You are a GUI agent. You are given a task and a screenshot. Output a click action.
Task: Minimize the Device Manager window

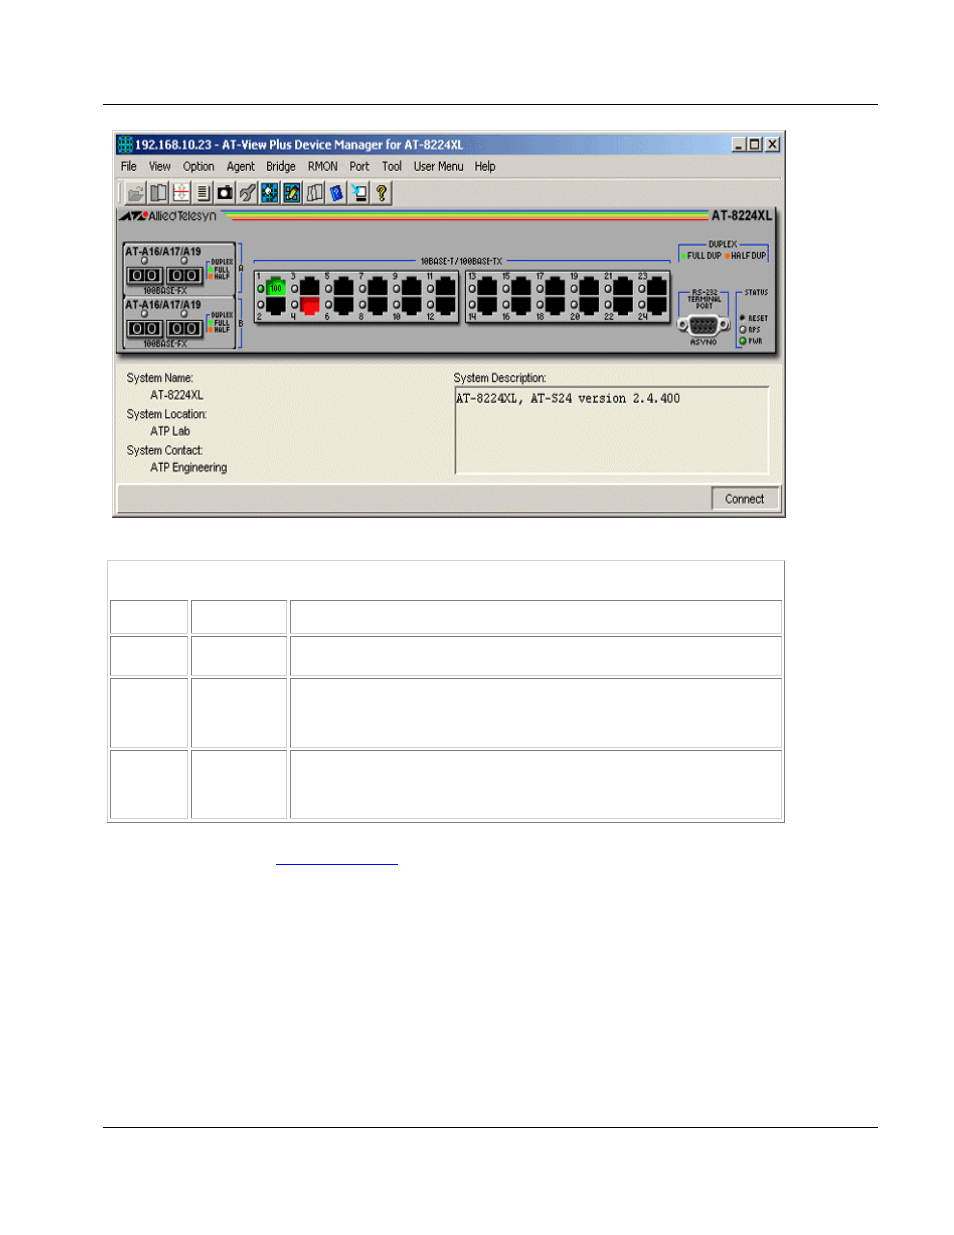(739, 145)
